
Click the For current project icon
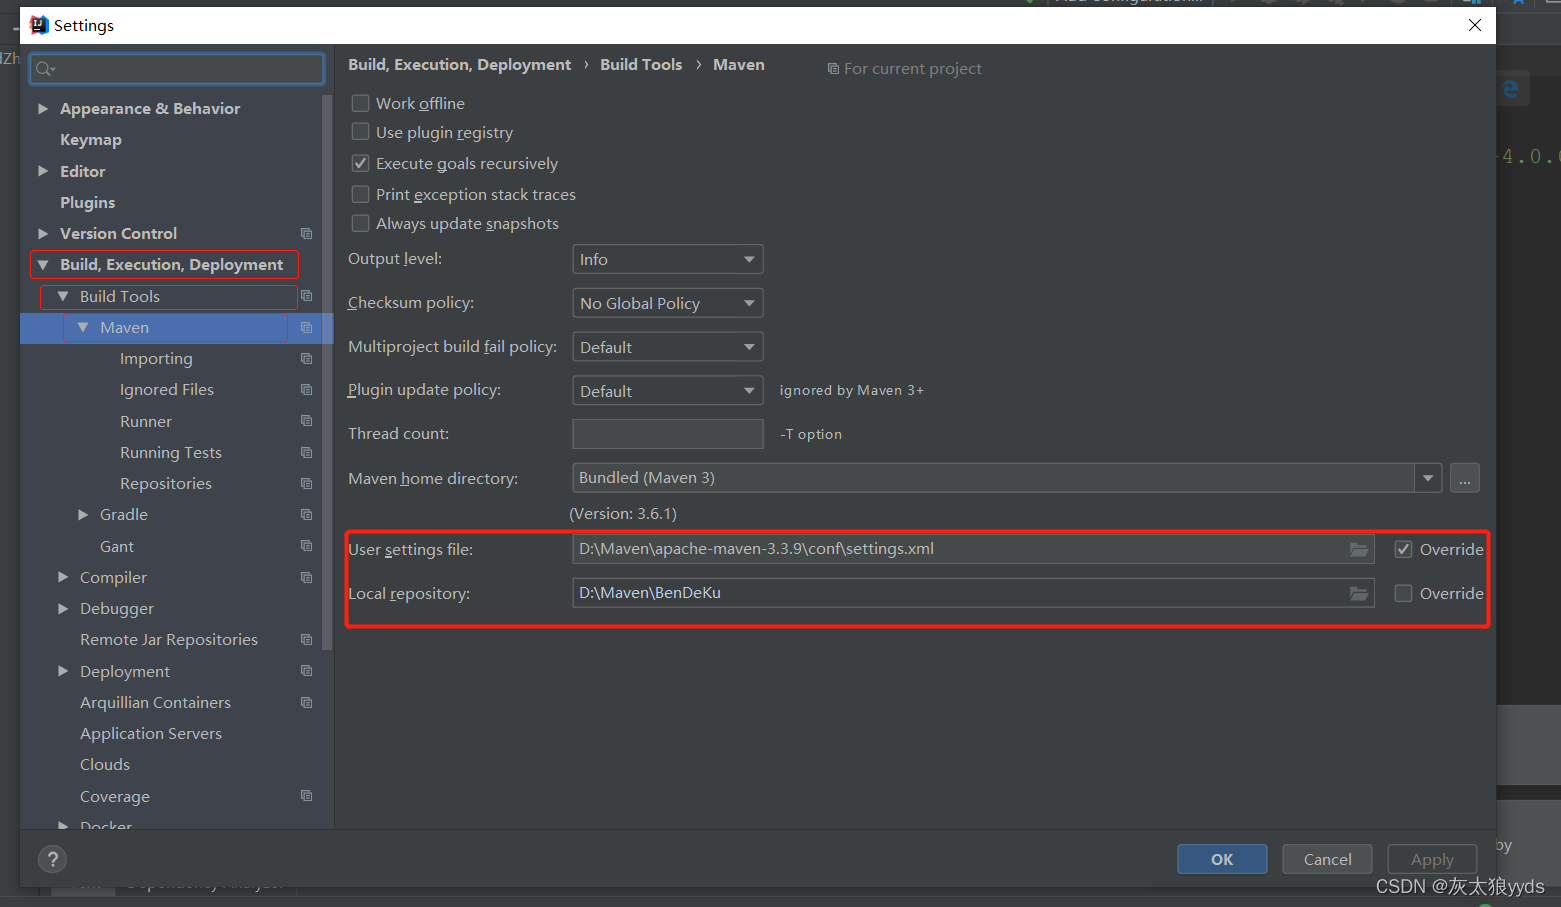click(833, 69)
